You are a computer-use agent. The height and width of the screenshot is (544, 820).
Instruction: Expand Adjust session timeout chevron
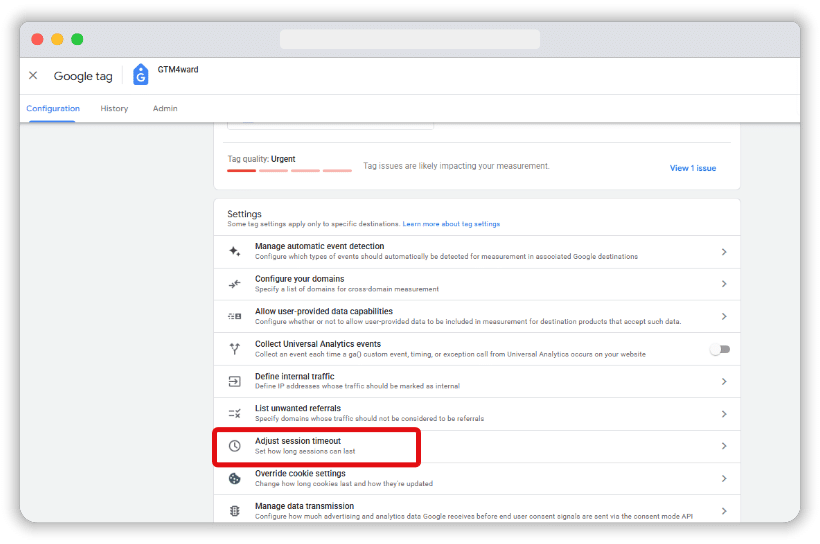(724, 446)
